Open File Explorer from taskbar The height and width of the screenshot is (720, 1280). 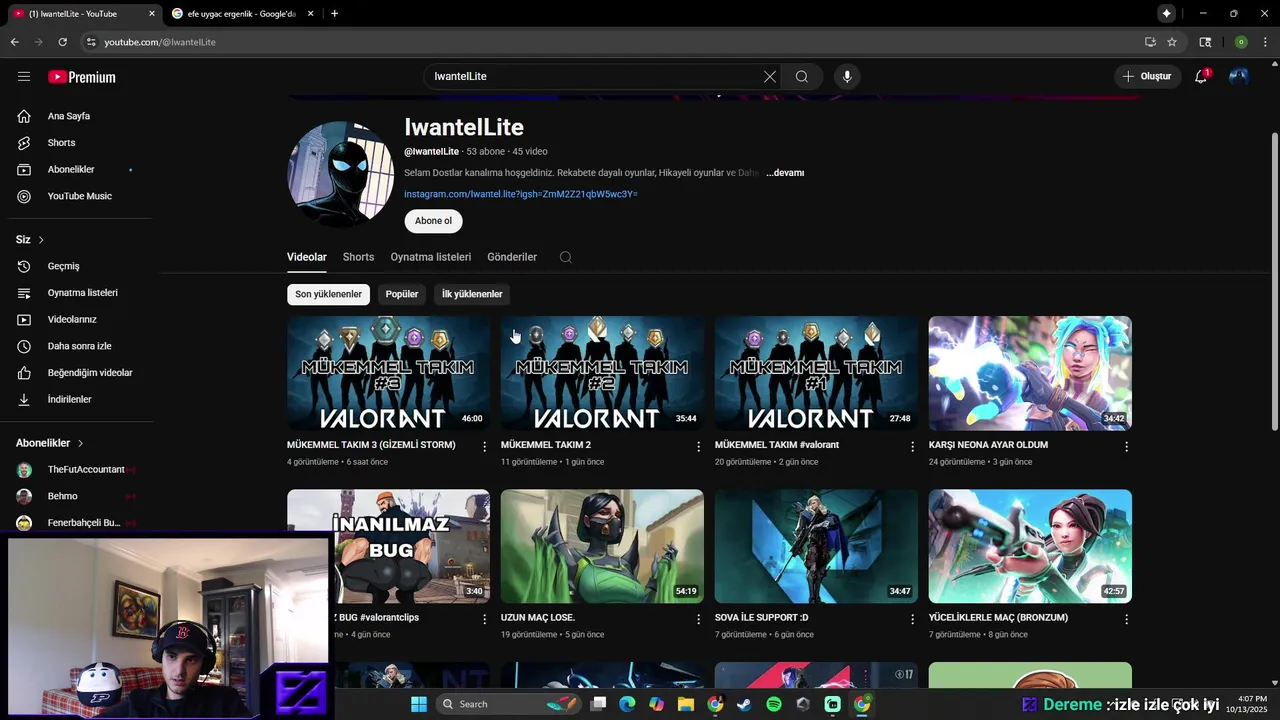pos(686,704)
